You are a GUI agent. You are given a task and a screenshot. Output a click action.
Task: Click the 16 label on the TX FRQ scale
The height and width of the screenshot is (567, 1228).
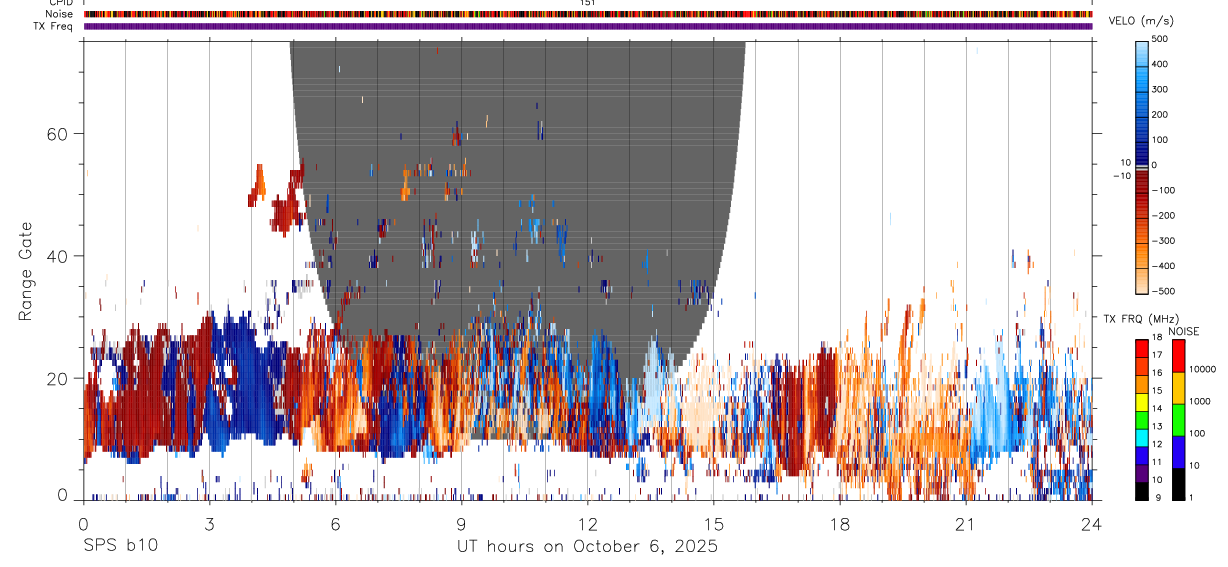click(1158, 373)
